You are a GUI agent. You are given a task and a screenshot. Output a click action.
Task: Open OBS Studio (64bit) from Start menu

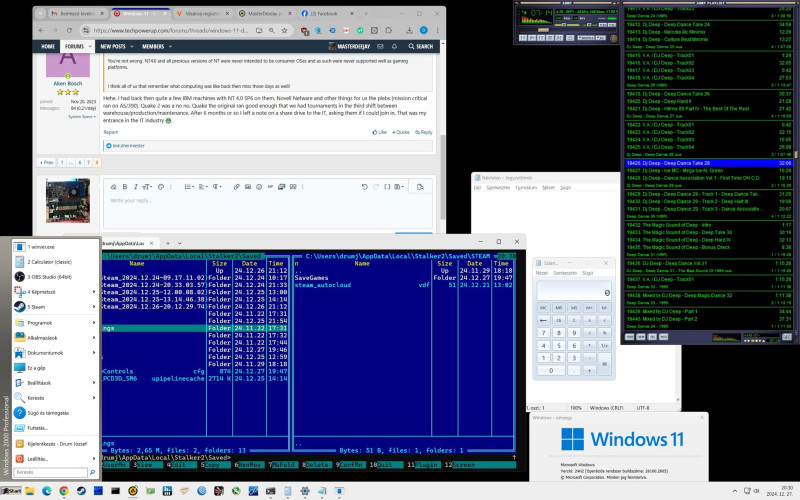tap(55, 277)
